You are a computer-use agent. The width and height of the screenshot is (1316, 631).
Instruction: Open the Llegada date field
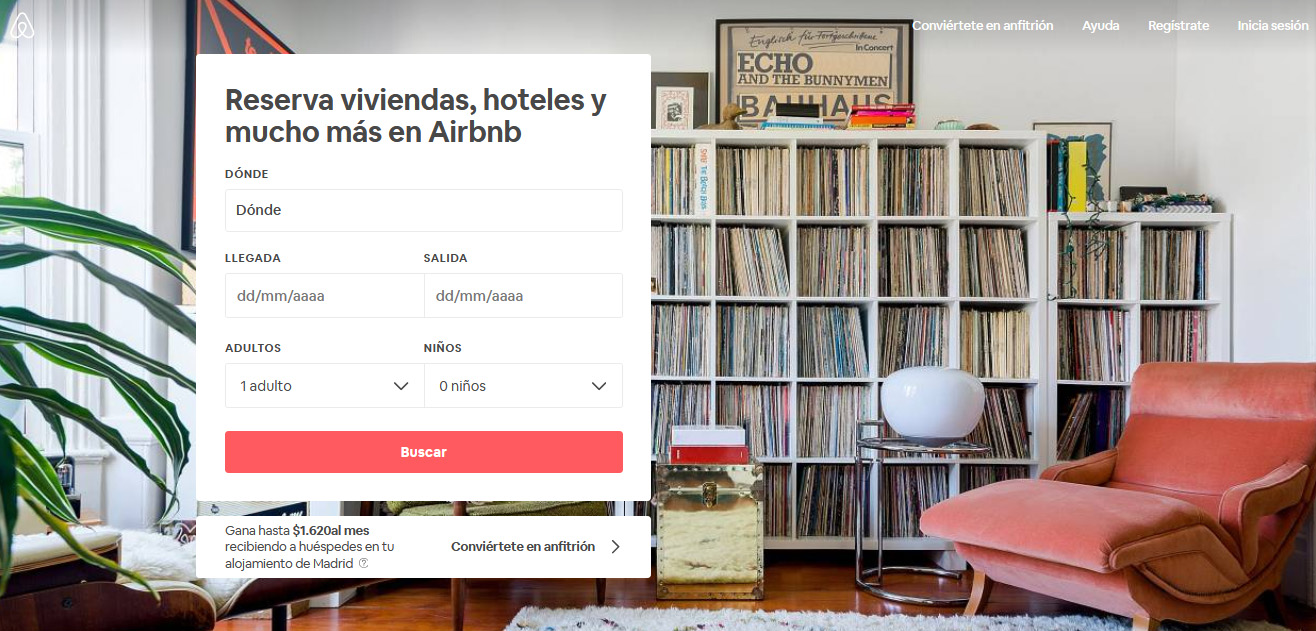325,296
